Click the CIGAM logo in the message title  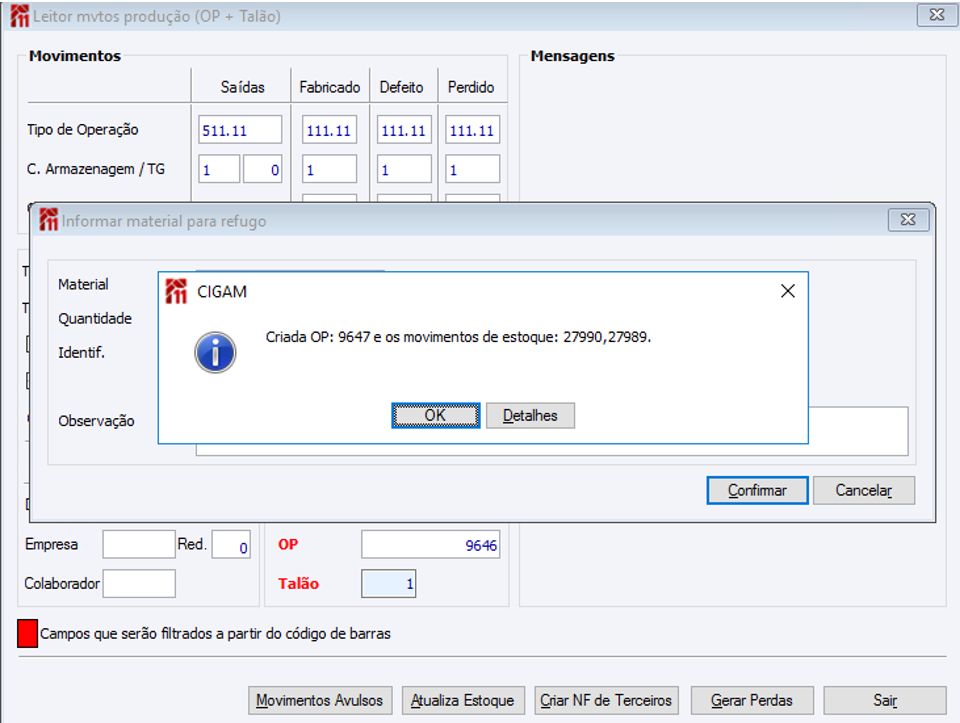pyautogui.click(x=176, y=291)
